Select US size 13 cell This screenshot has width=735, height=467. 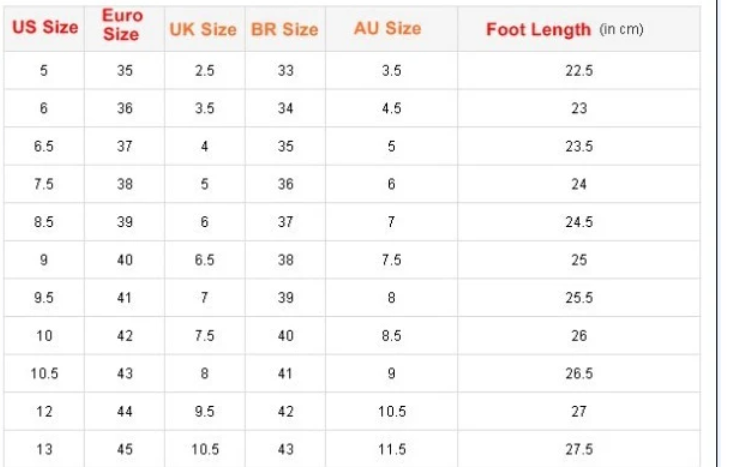point(44,449)
